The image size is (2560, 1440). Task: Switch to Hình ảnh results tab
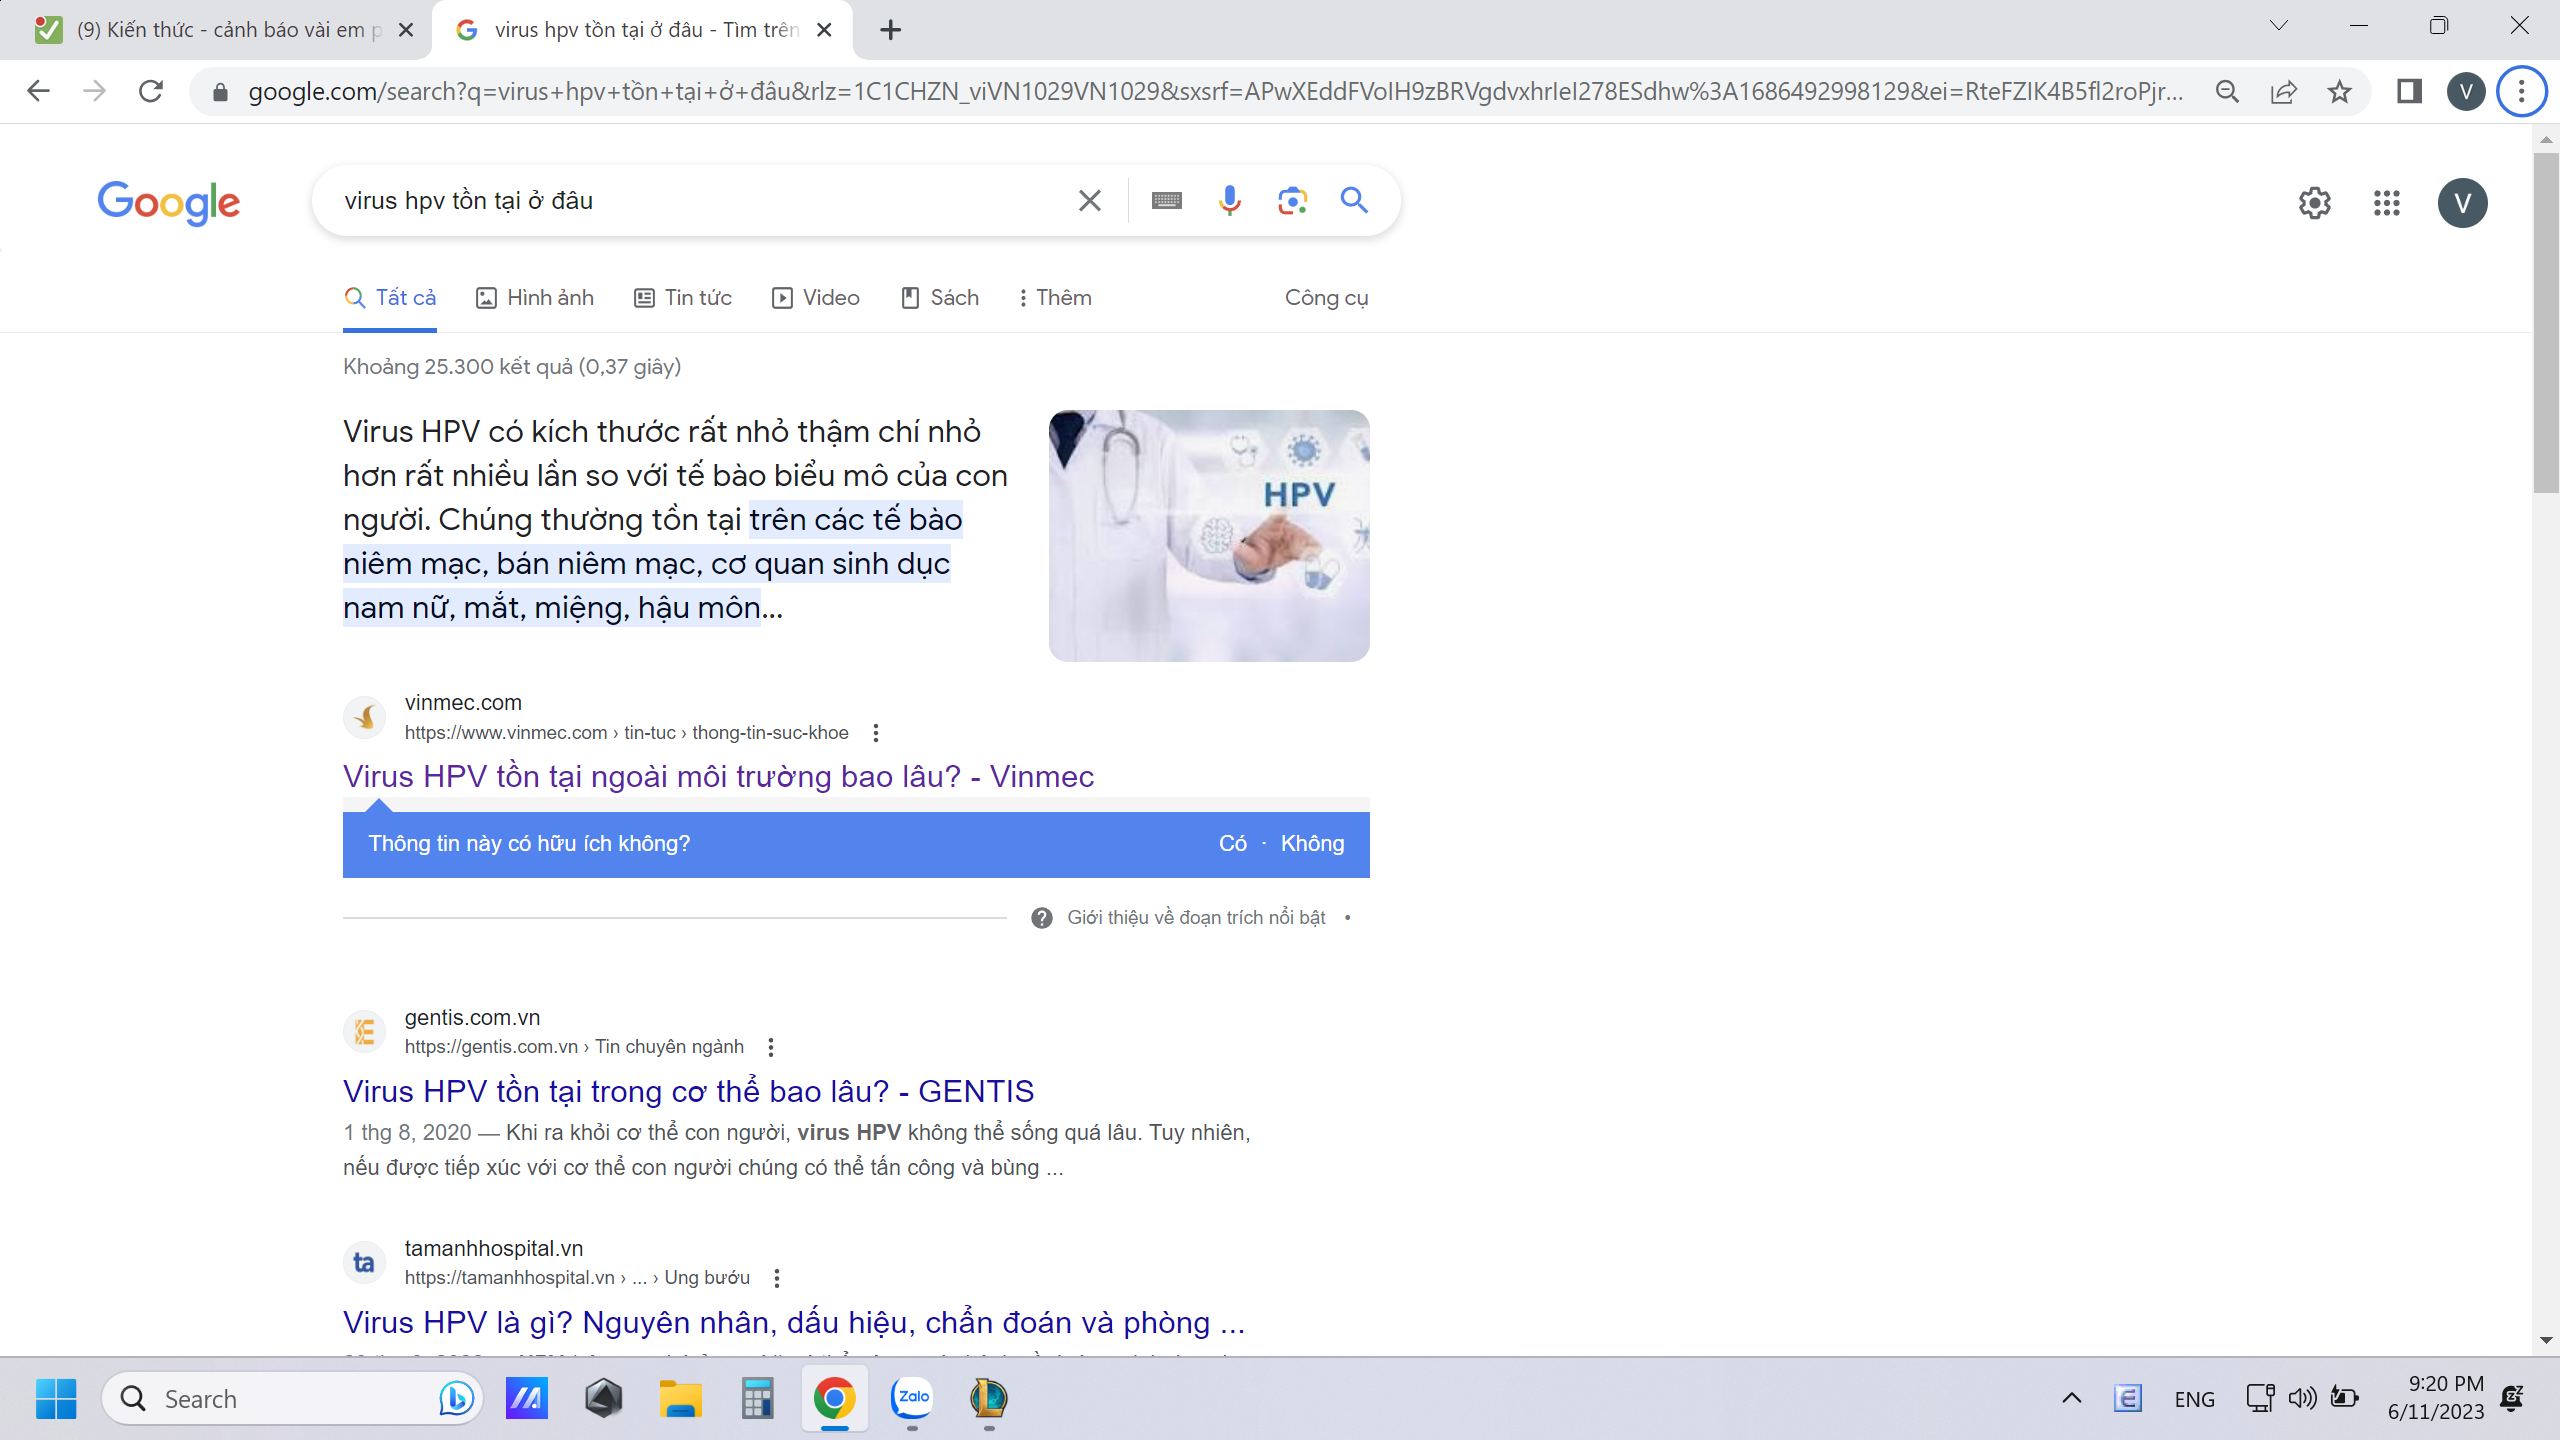pyautogui.click(x=535, y=298)
